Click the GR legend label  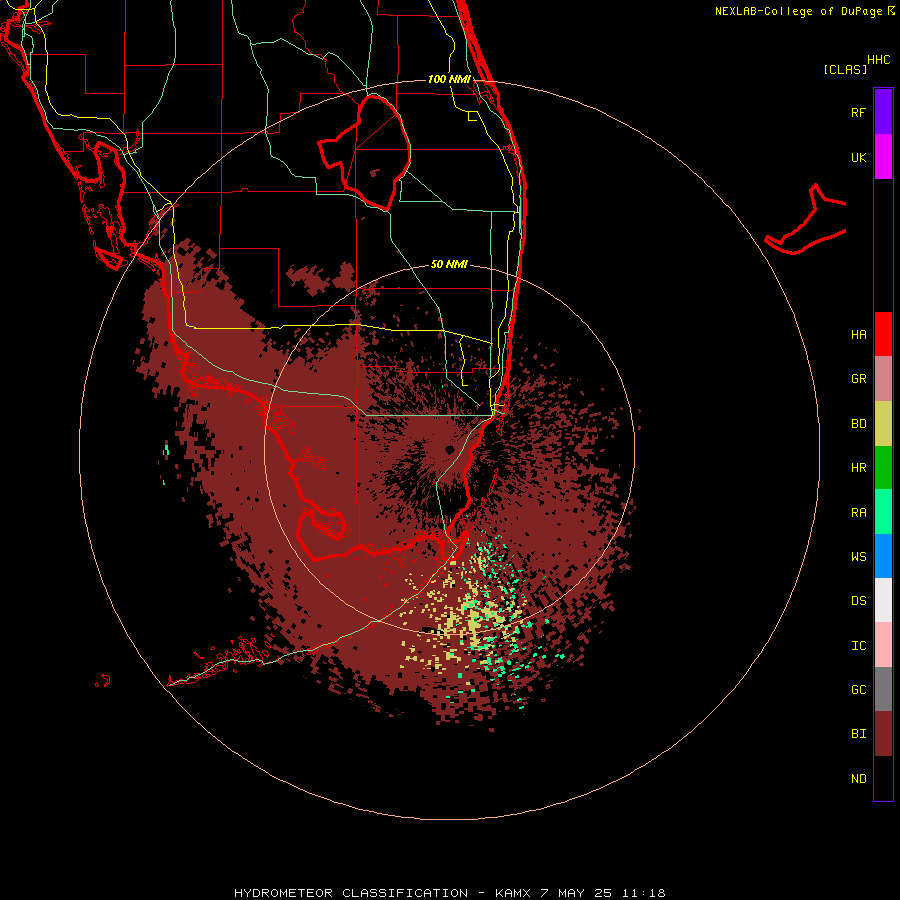(x=858, y=379)
